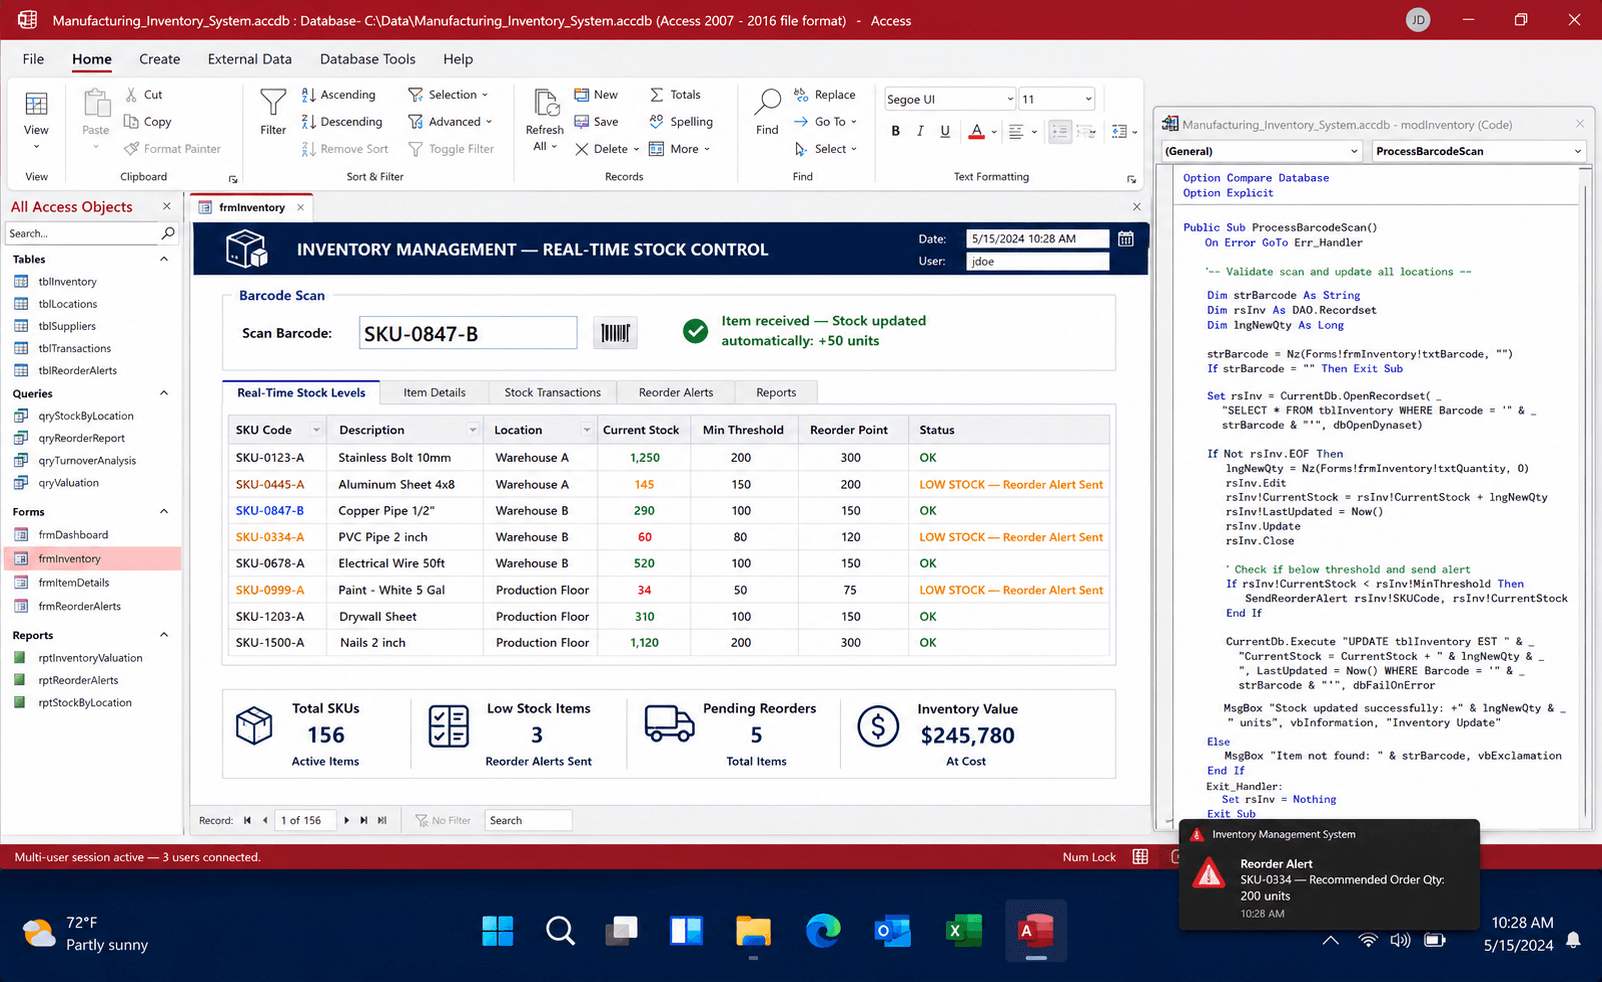Open the tblSuppliers table
The width and height of the screenshot is (1602, 982).
pos(67,326)
